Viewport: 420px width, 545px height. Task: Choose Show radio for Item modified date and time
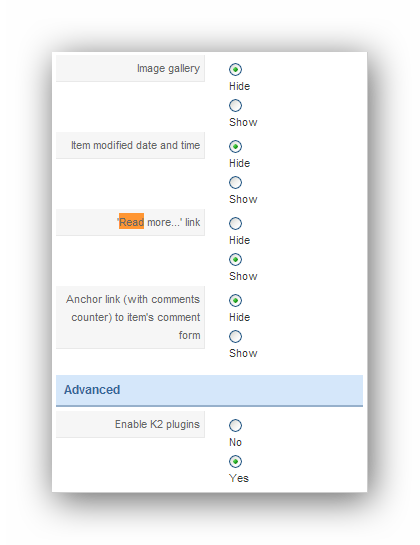pyautogui.click(x=235, y=182)
